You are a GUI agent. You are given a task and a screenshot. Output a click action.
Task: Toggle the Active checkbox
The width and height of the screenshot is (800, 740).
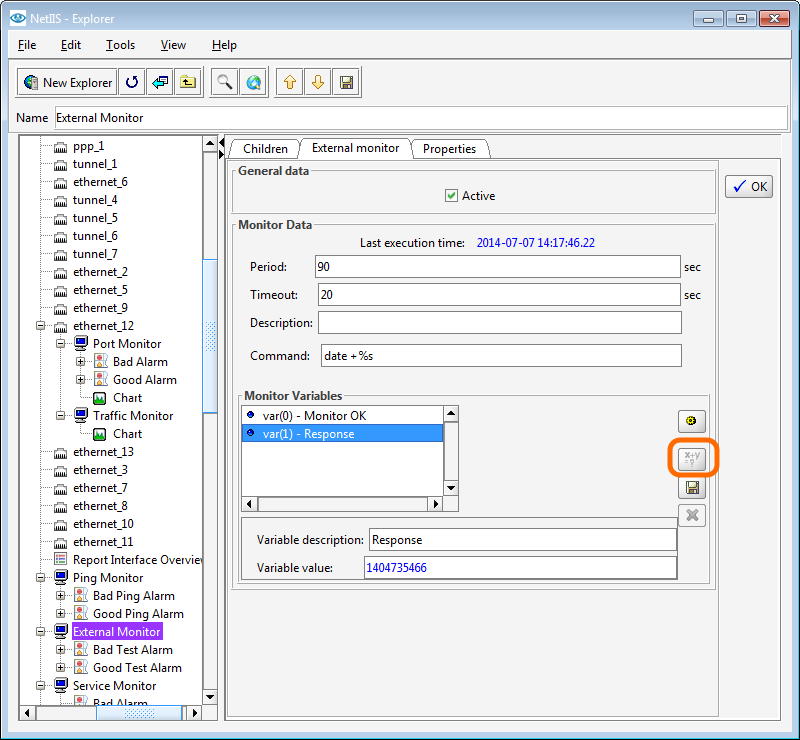pyautogui.click(x=452, y=196)
